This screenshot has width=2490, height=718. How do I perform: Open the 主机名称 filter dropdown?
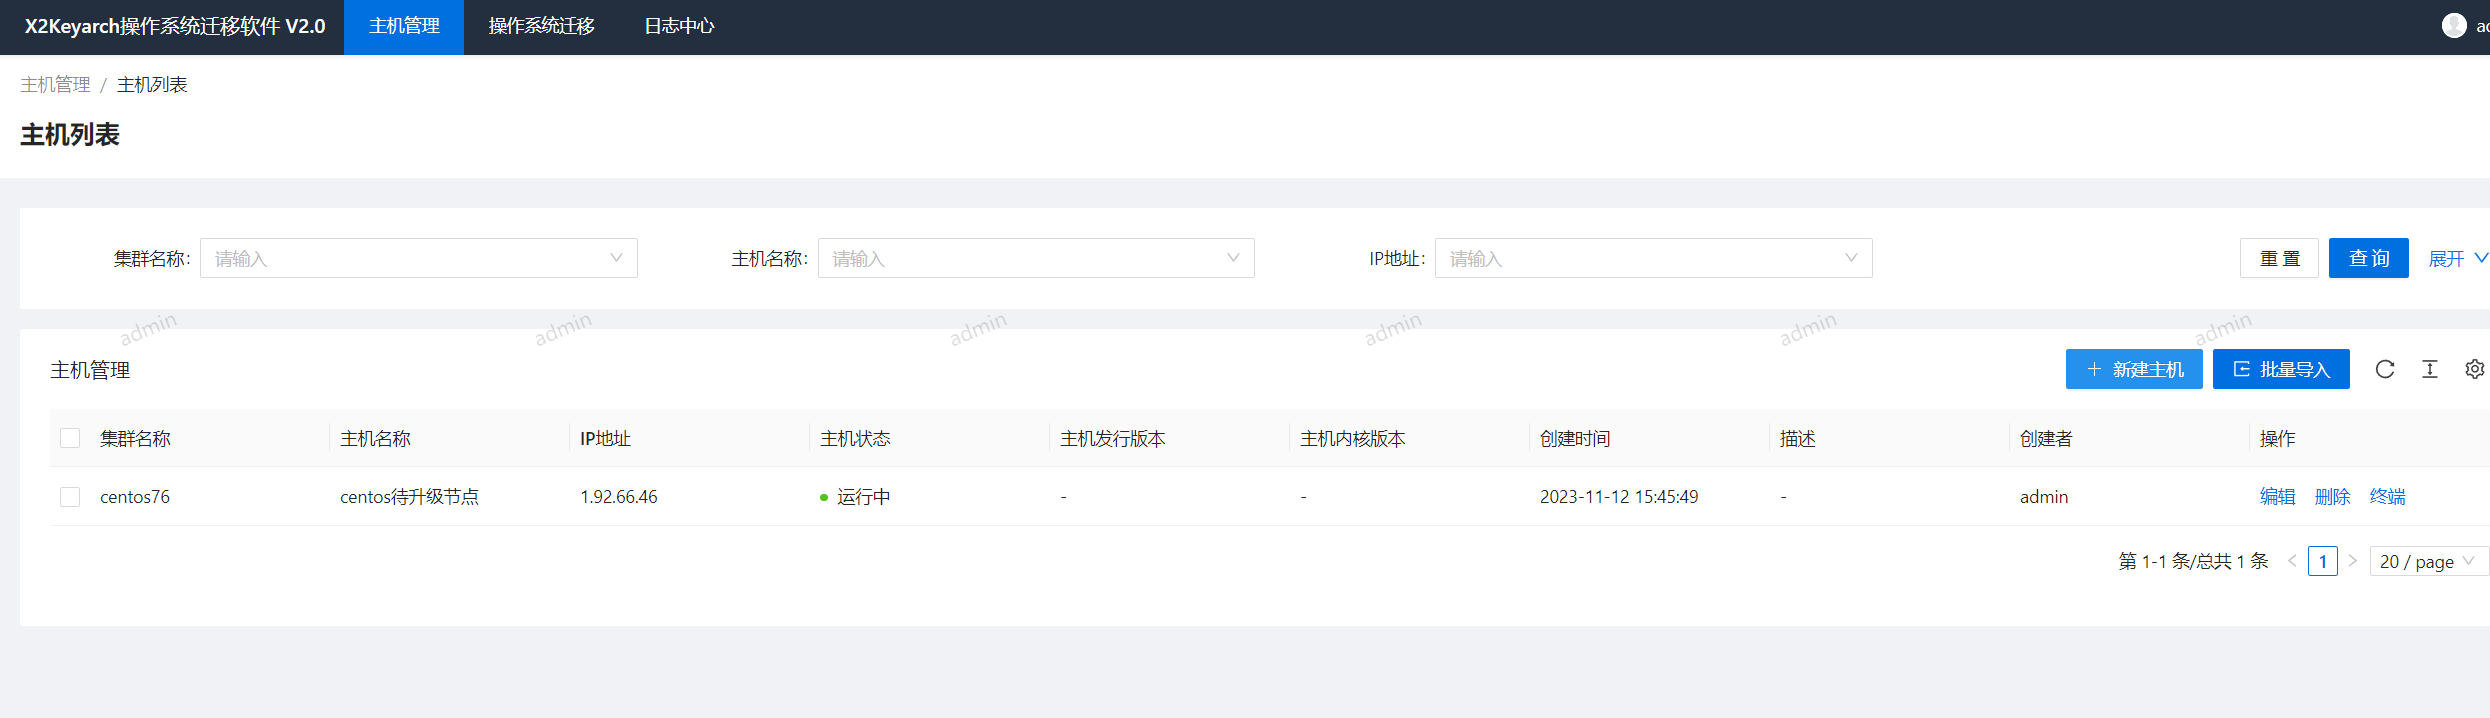(x=1036, y=259)
